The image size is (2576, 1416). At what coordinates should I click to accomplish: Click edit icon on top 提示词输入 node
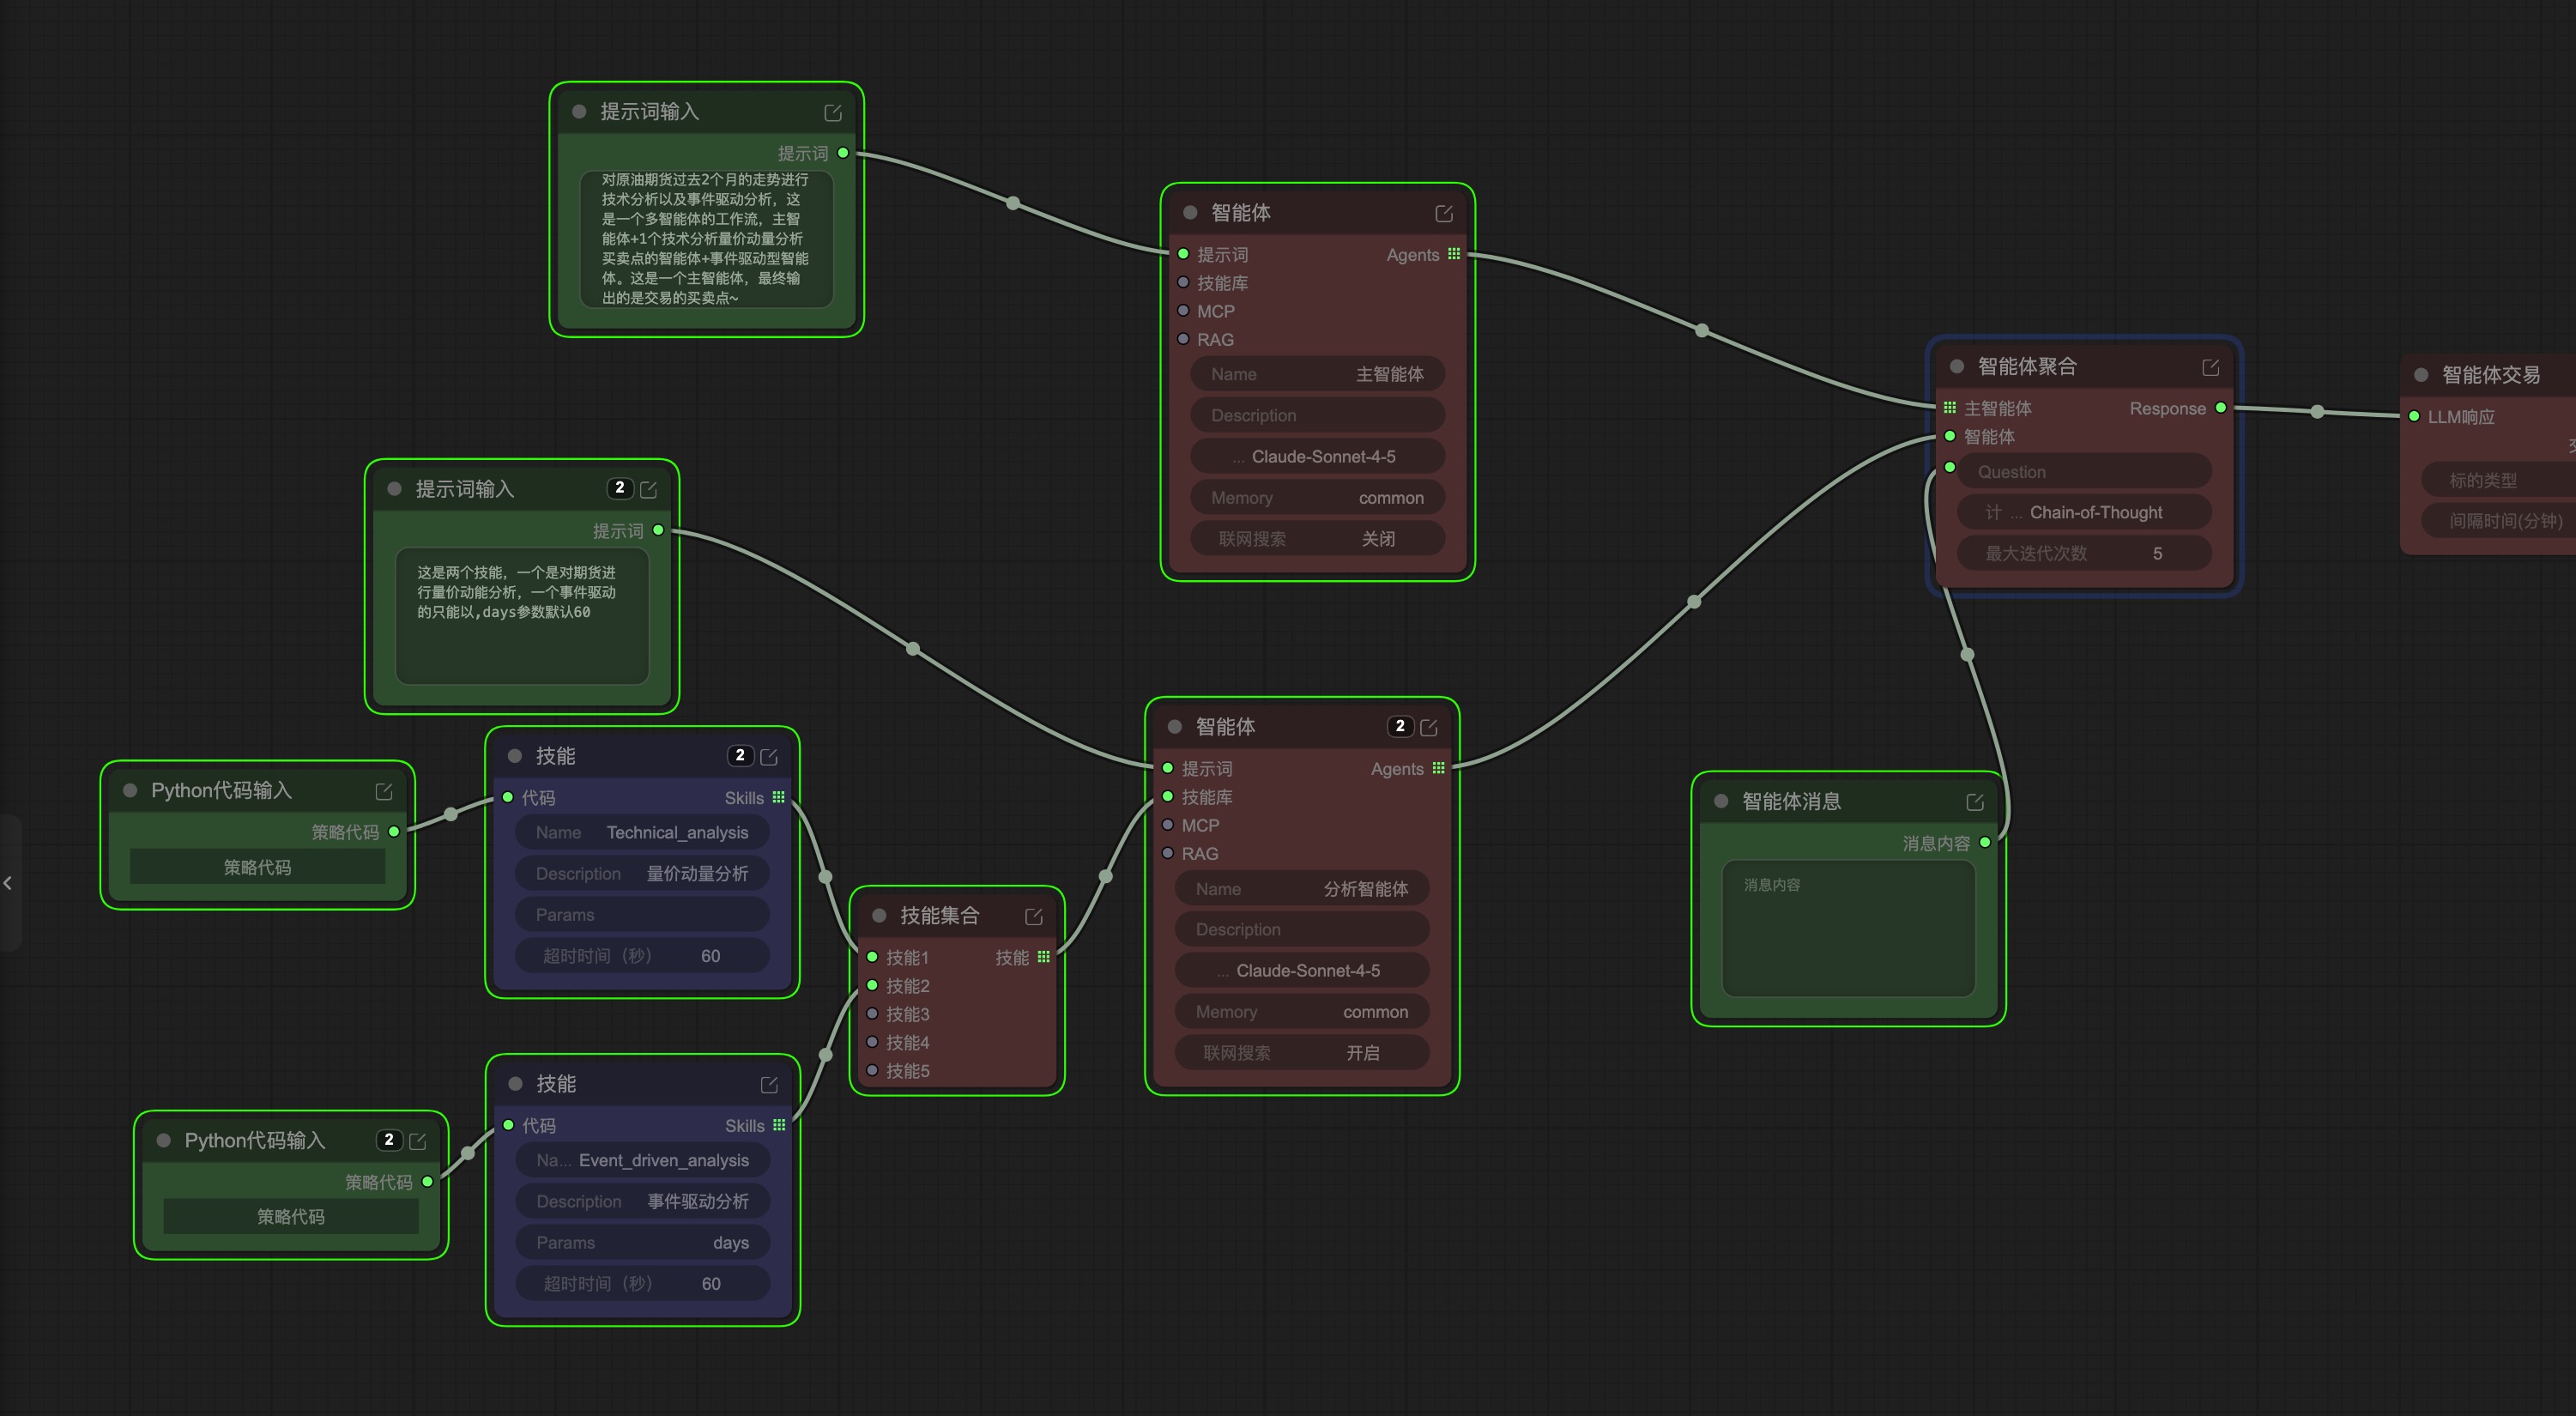832,113
